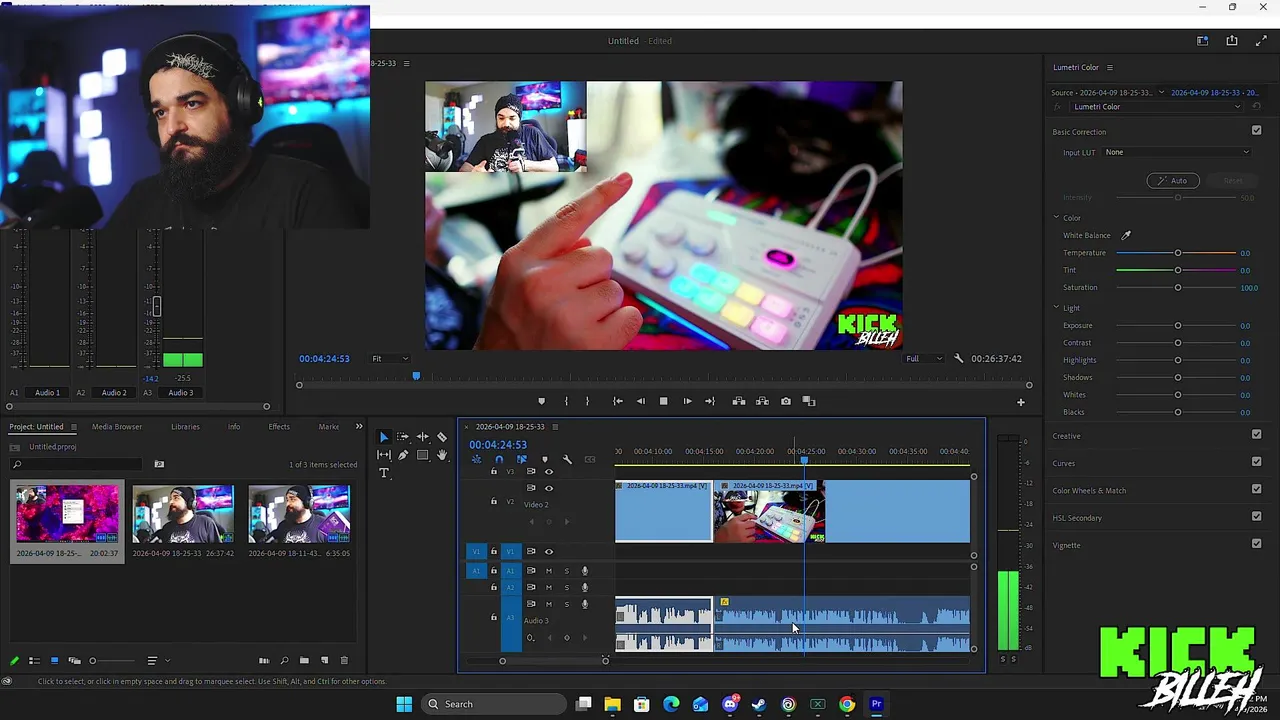Viewport: 1280px width, 720px height.
Task: Mark In point in program monitor
Action: (566, 401)
